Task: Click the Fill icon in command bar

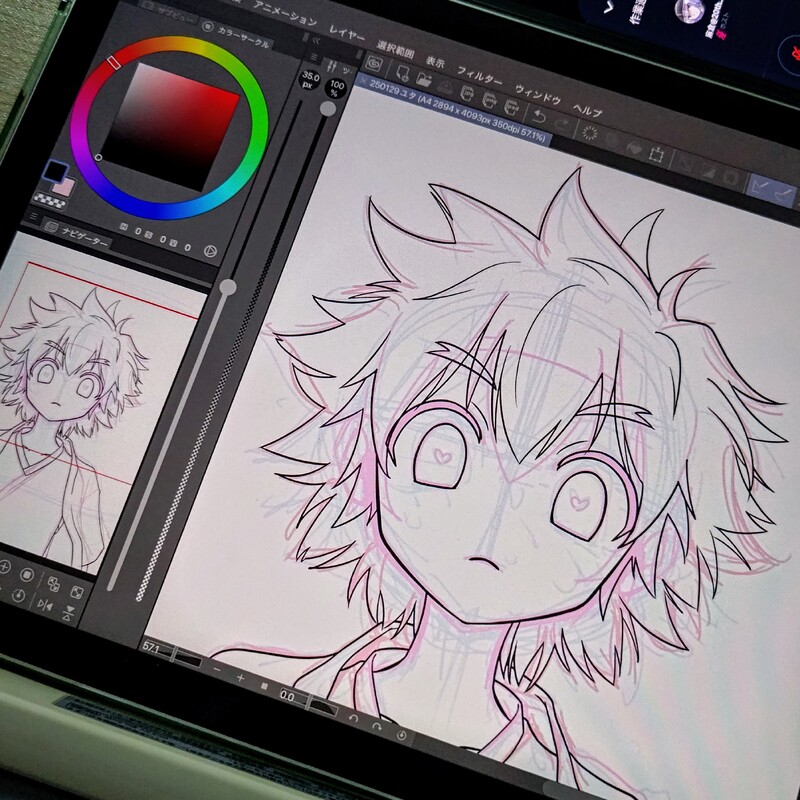Action: coord(634,148)
